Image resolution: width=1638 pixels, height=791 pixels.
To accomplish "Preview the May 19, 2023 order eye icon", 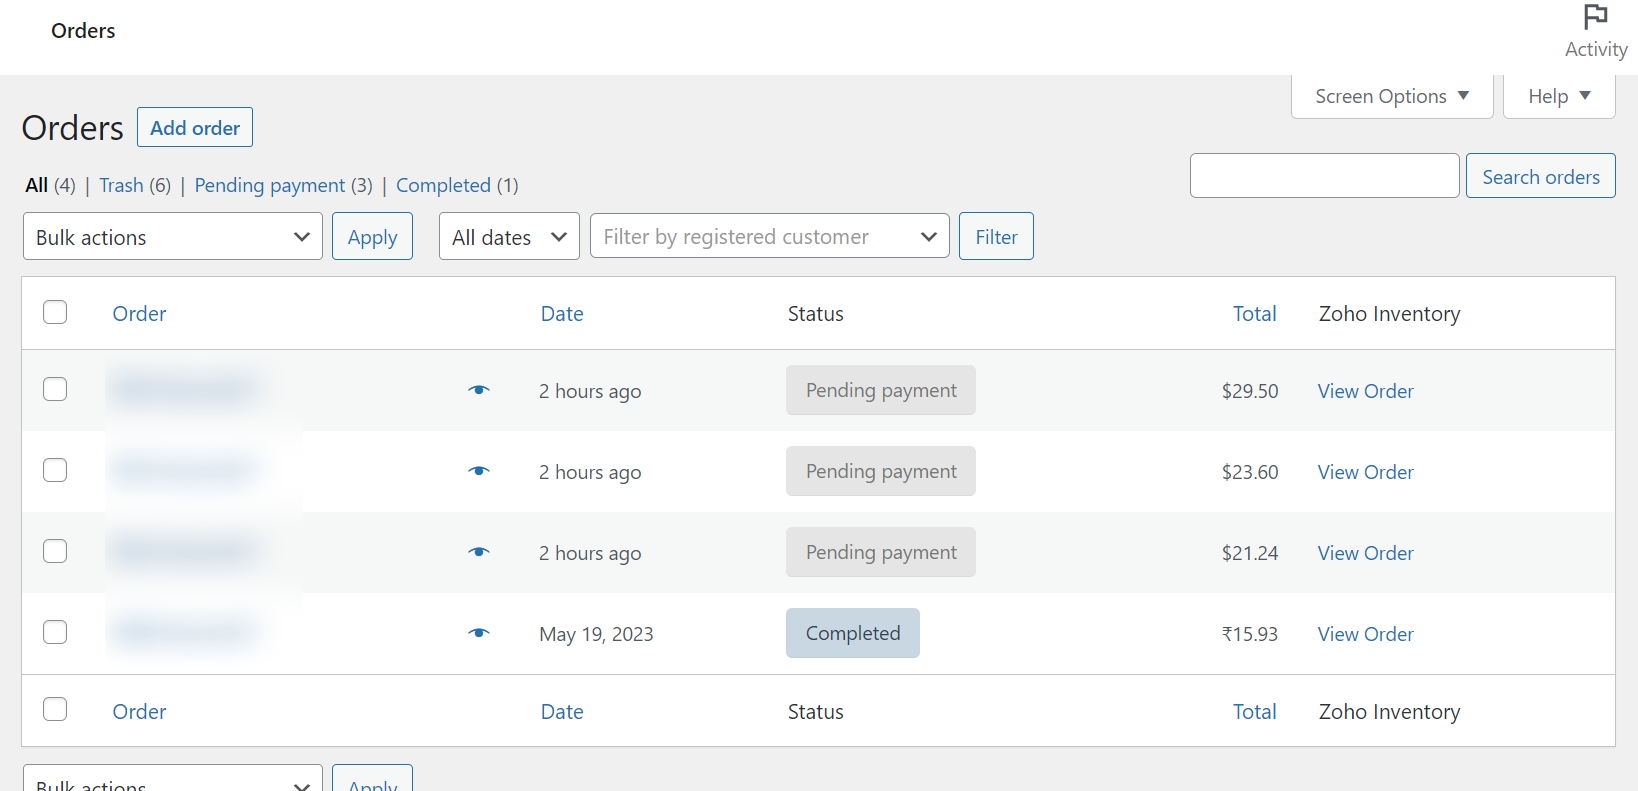I will 479,633.
